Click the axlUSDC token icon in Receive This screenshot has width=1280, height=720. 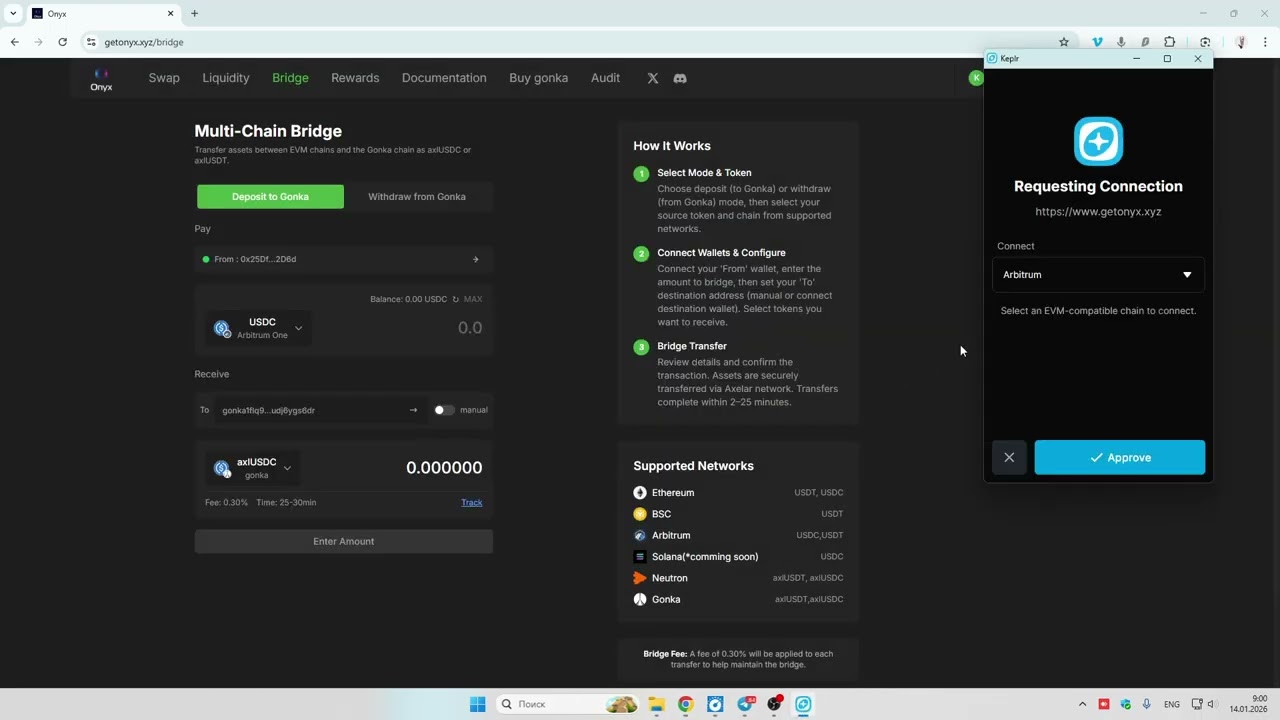tap(222, 468)
